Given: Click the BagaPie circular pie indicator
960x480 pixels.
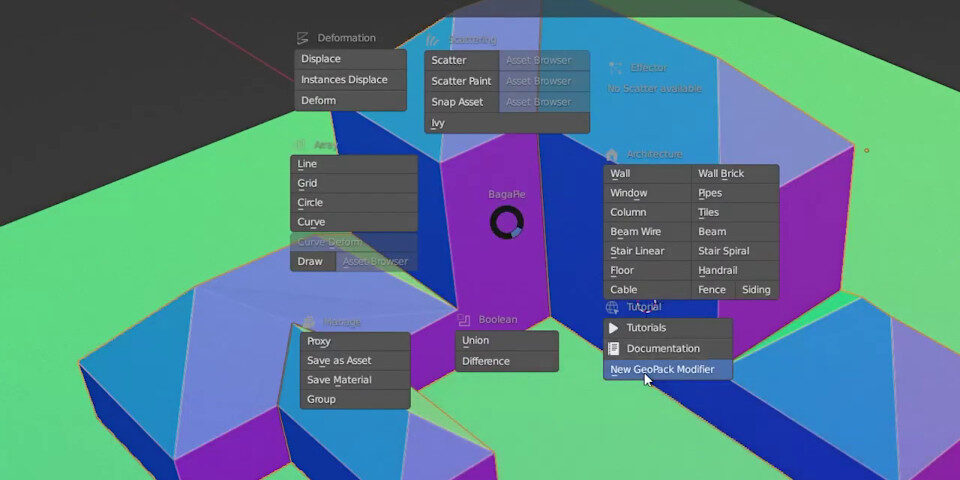Looking at the screenshot, I should 506,222.
